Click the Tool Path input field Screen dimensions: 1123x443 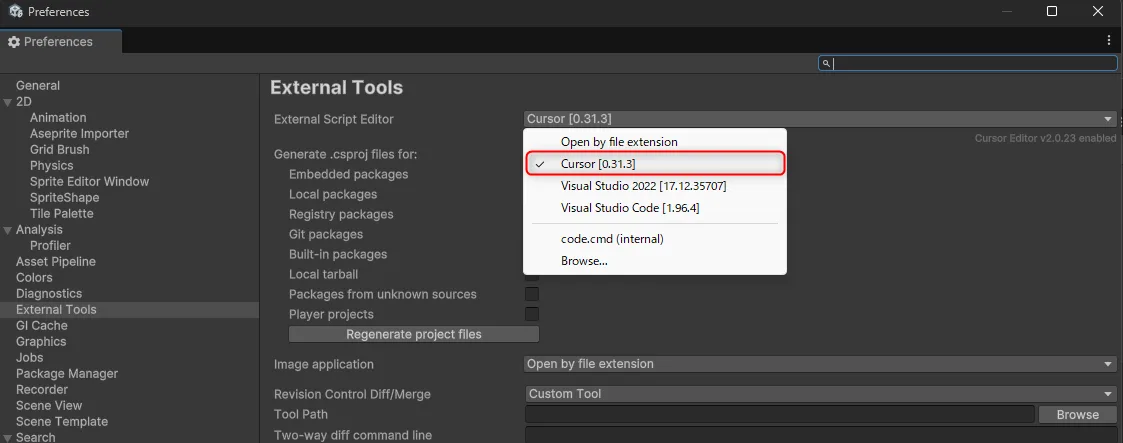pos(779,414)
